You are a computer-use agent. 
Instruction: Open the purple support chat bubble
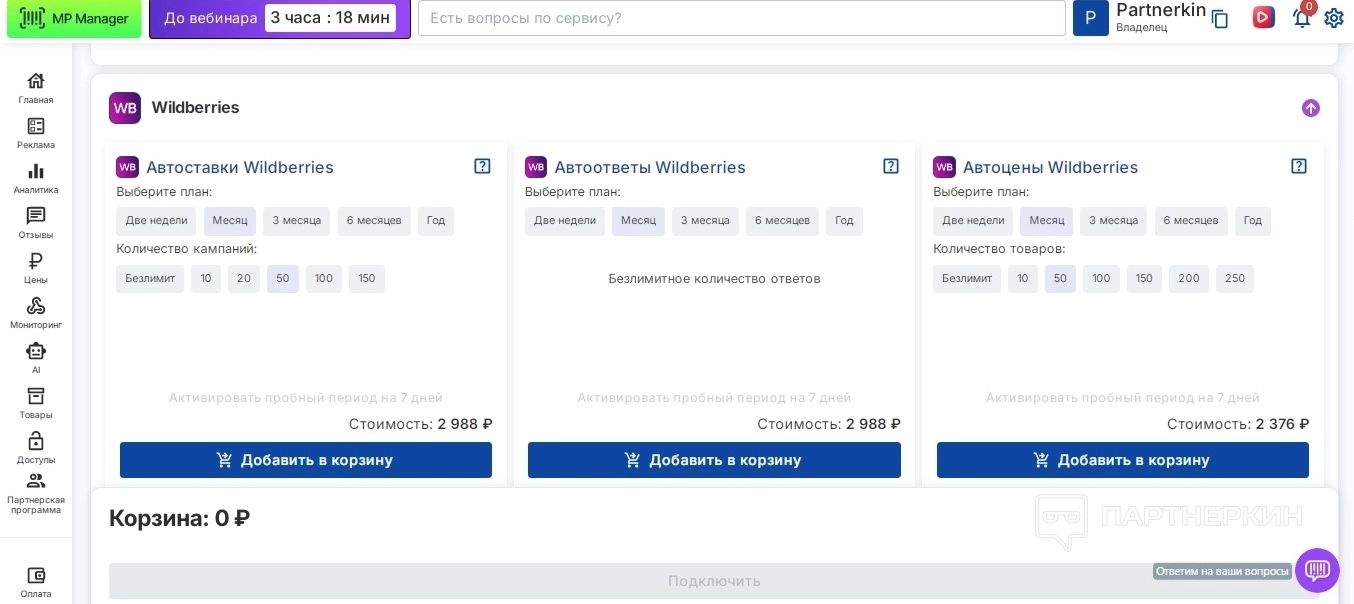(1317, 570)
